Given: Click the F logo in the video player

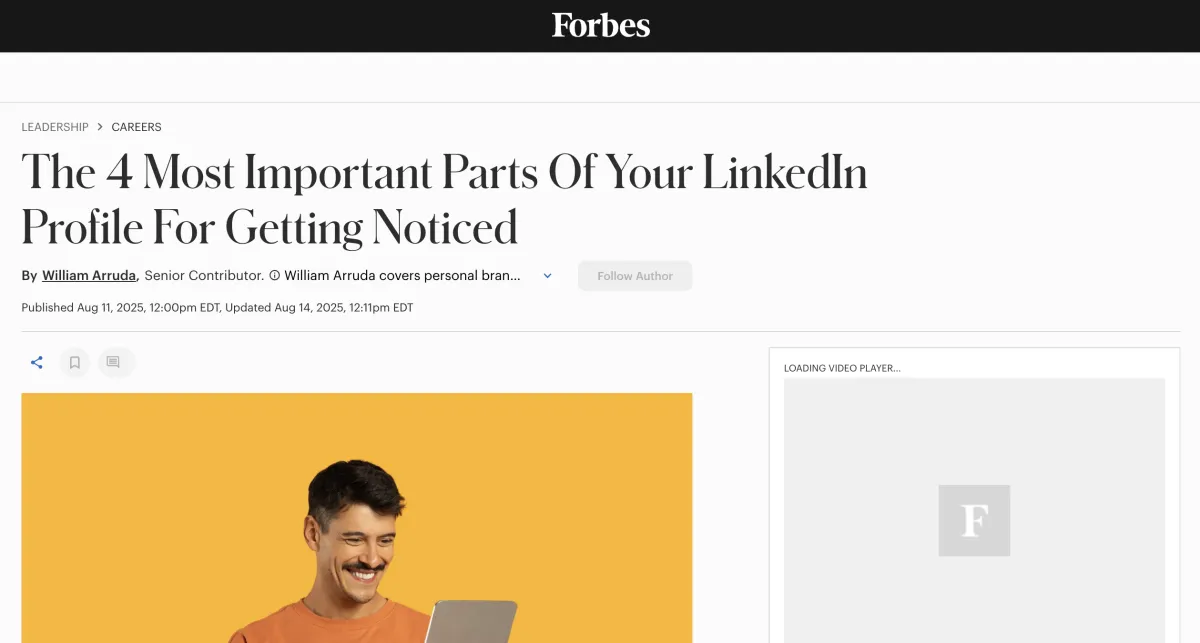Looking at the screenshot, I should click(974, 520).
